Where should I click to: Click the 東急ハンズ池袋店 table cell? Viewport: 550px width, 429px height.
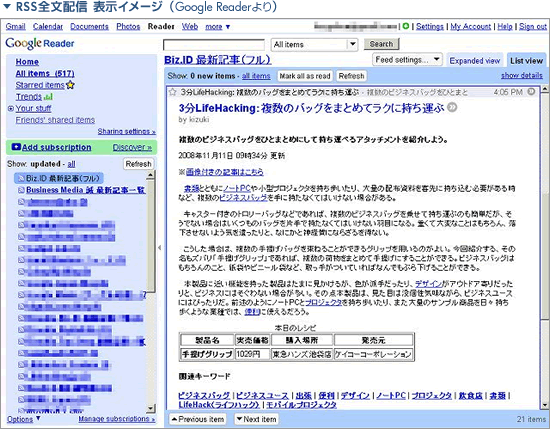tap(302, 354)
